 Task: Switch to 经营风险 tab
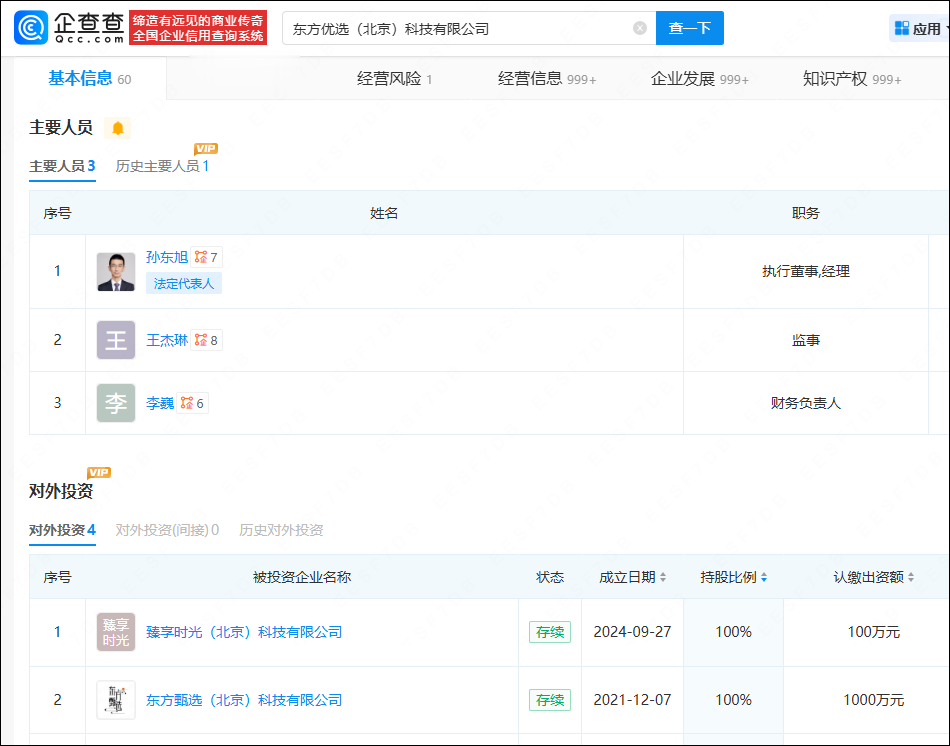pos(394,79)
